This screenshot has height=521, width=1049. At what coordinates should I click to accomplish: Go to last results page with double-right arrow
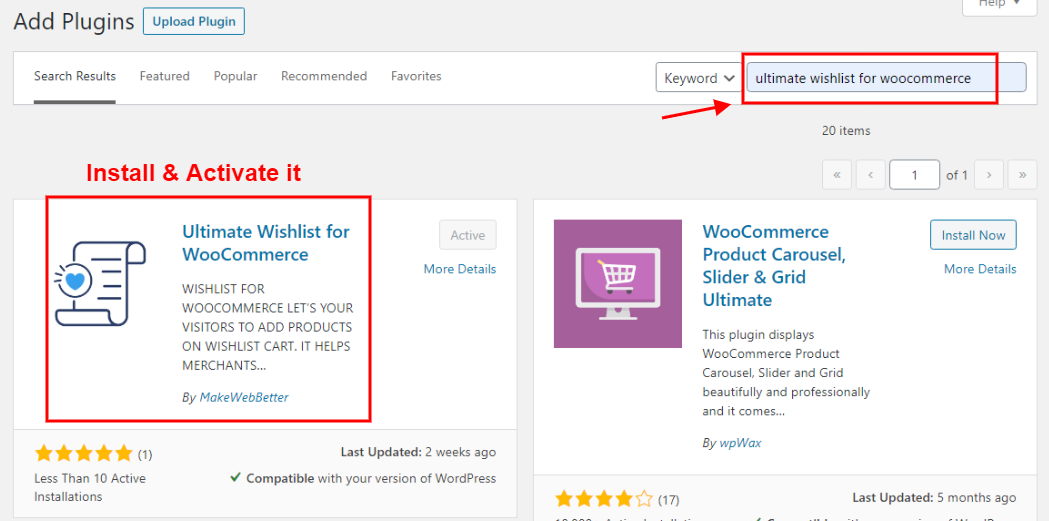click(x=1022, y=176)
